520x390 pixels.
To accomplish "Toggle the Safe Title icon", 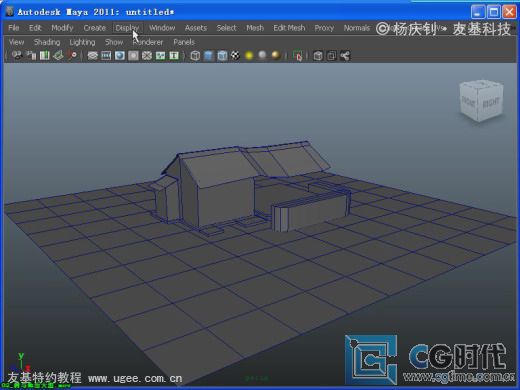I will coord(174,55).
